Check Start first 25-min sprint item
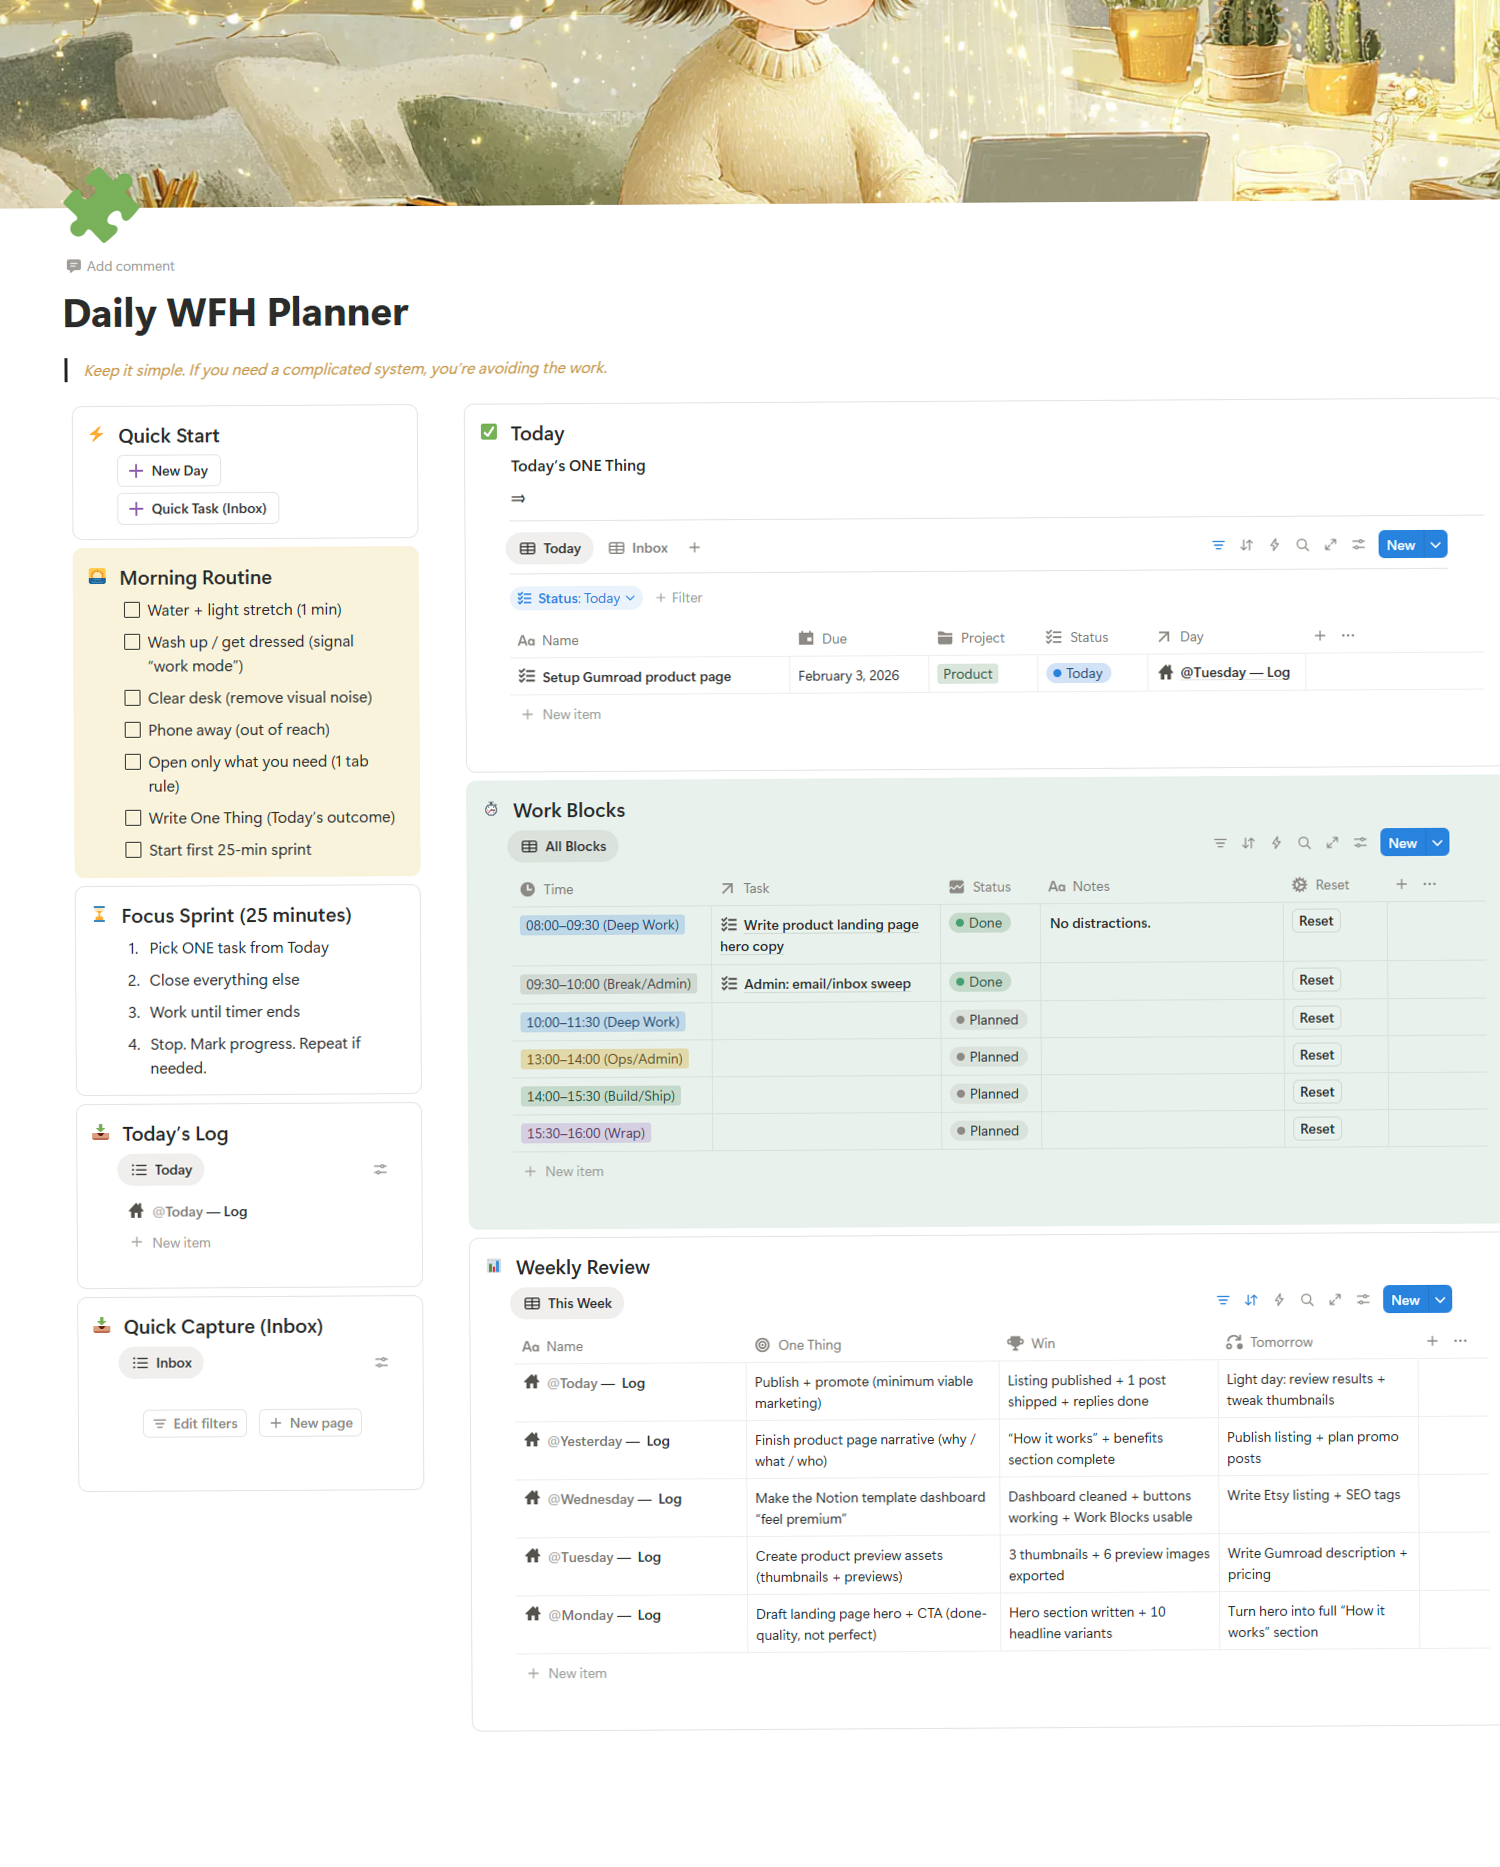The width and height of the screenshot is (1500, 1867). (133, 850)
